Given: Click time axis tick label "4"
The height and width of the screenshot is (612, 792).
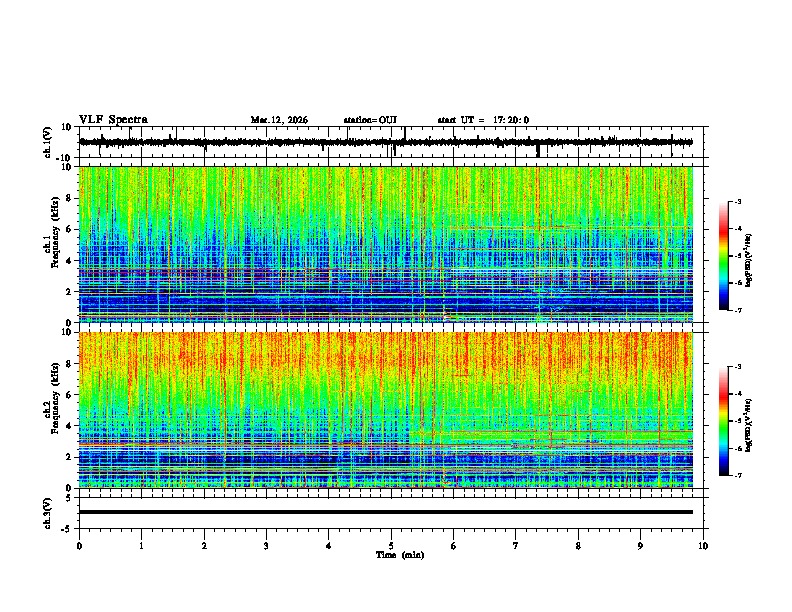Looking at the screenshot, I should pyautogui.click(x=329, y=546).
